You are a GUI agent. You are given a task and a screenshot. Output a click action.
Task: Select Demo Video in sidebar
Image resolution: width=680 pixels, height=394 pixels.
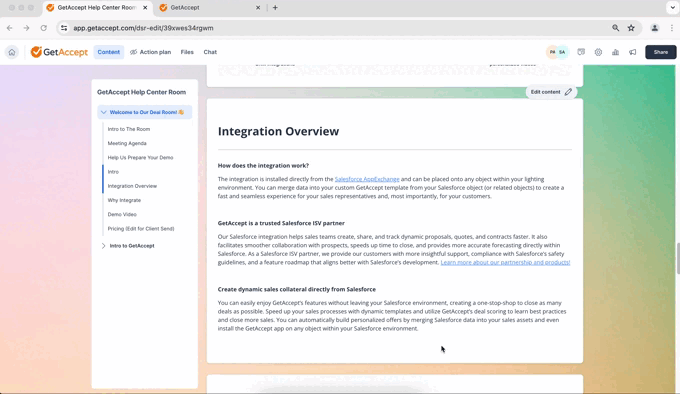(122, 215)
